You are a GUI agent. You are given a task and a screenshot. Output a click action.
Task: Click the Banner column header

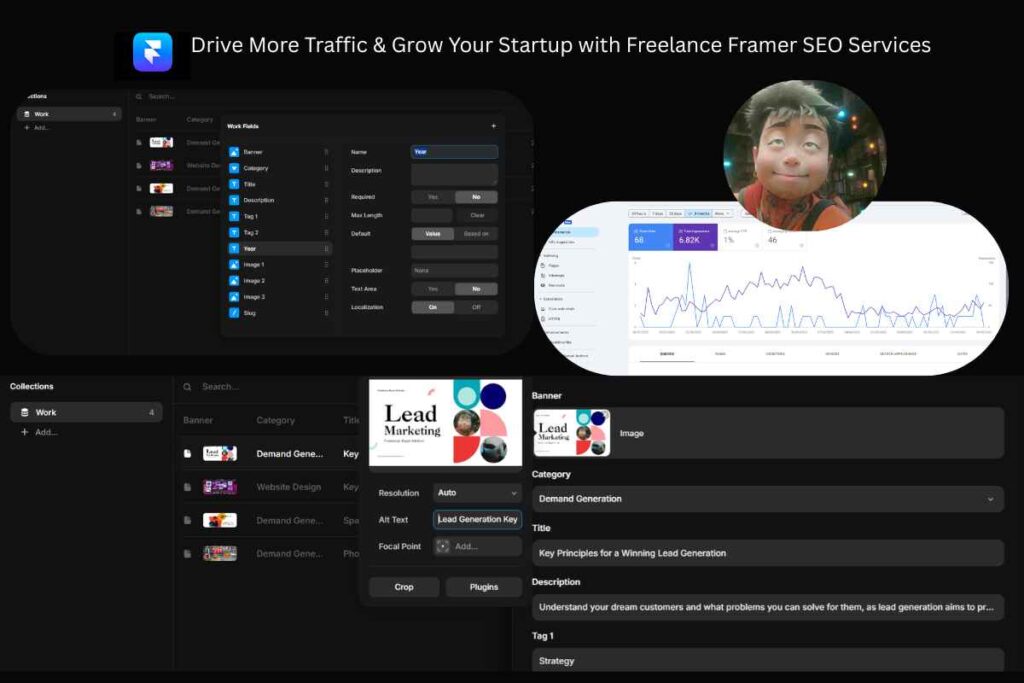[197, 421]
